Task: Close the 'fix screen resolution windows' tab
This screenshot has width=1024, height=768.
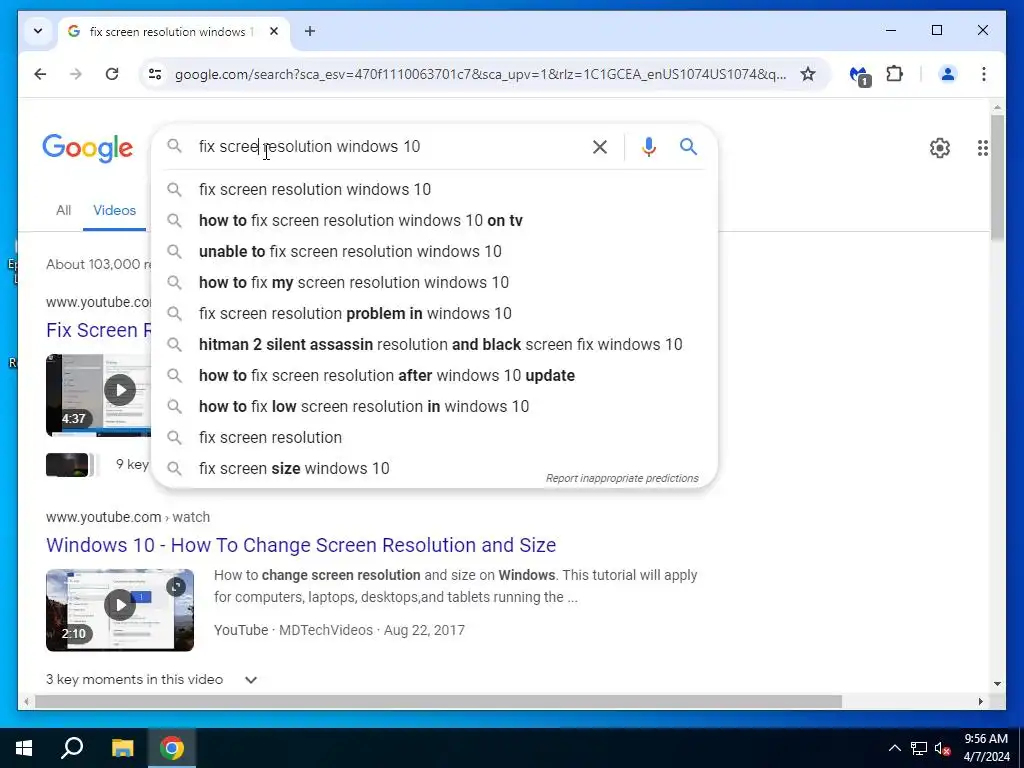Action: (x=274, y=31)
